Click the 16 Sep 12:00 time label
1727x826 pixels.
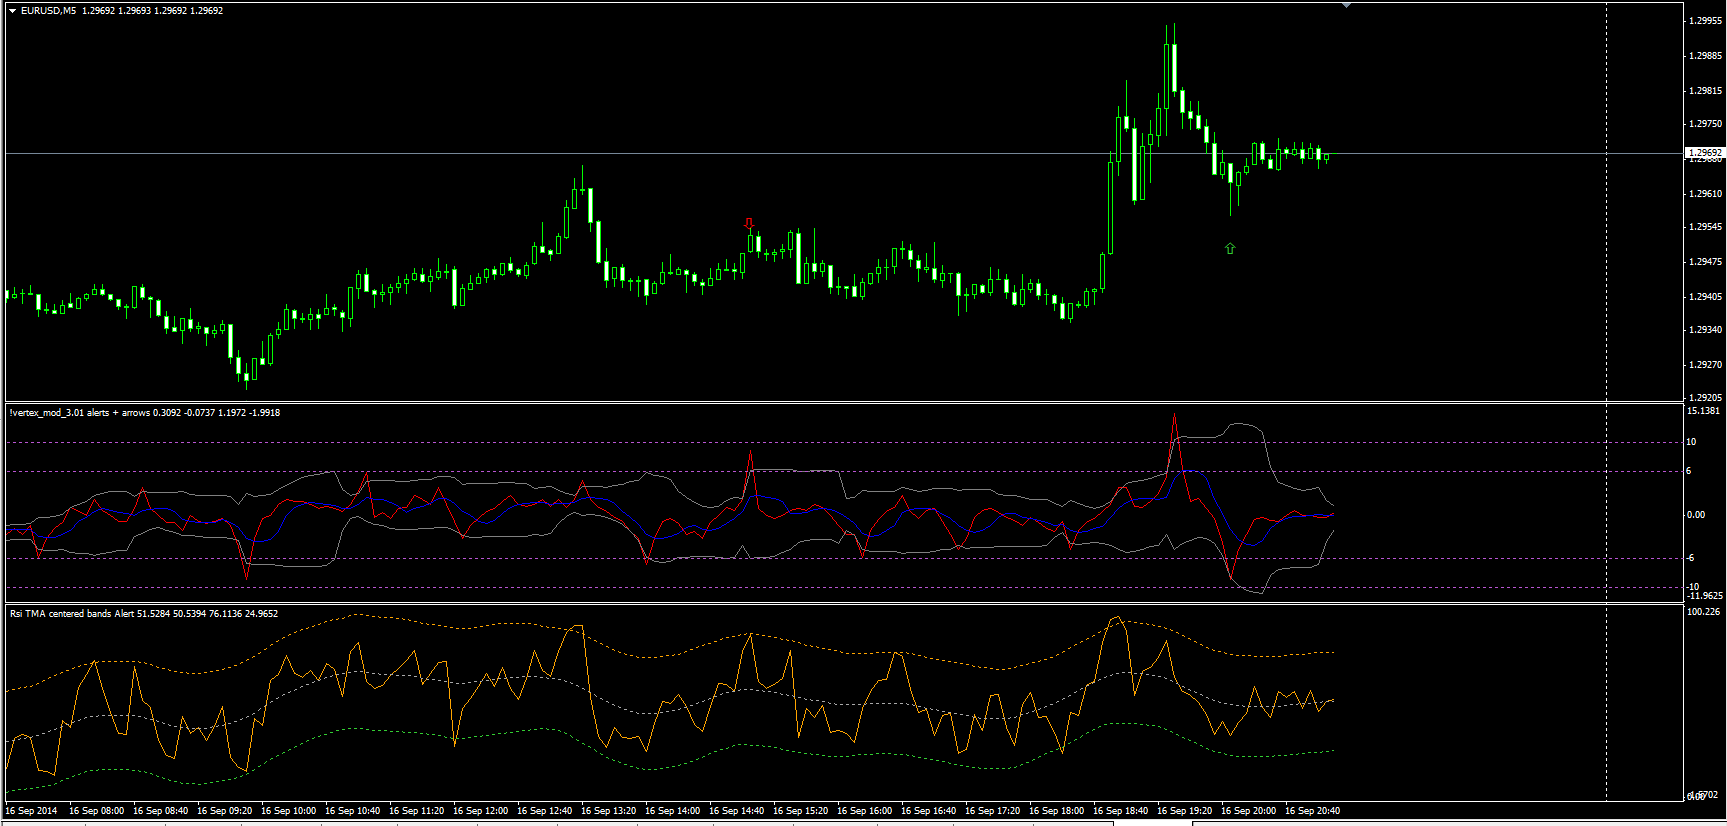(481, 811)
